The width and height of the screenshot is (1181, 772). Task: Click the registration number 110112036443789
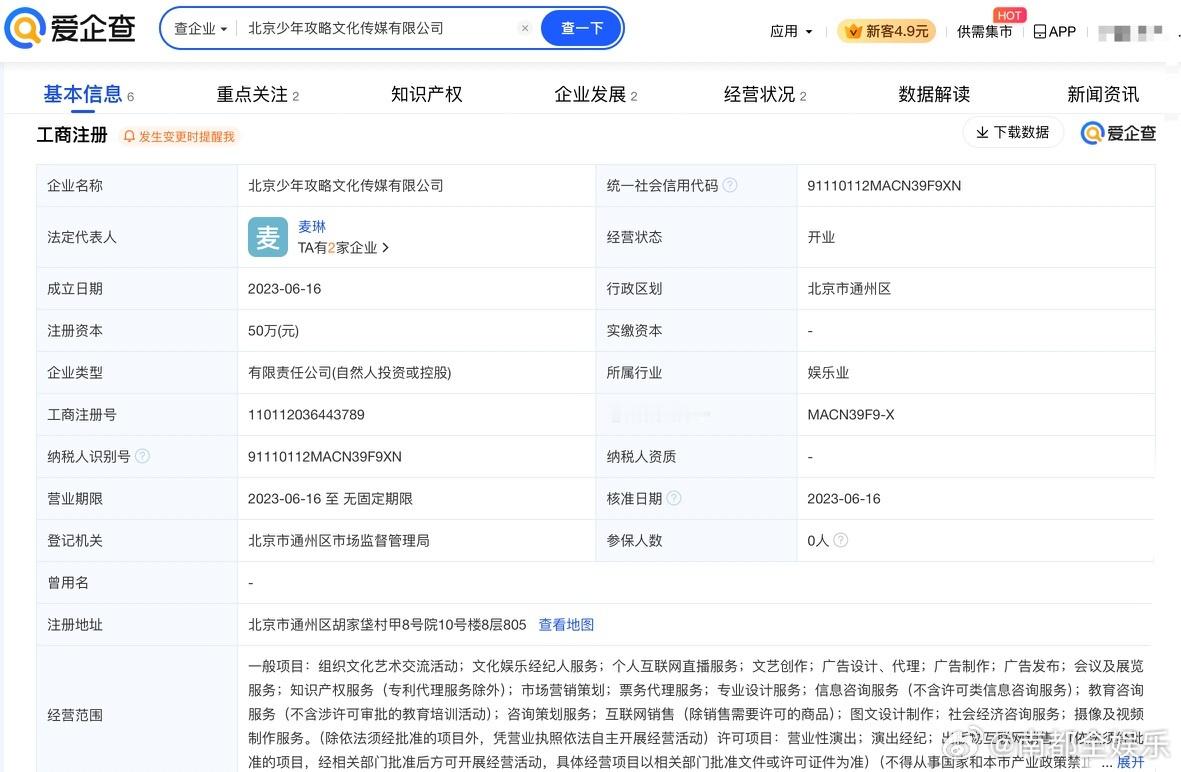pos(307,414)
